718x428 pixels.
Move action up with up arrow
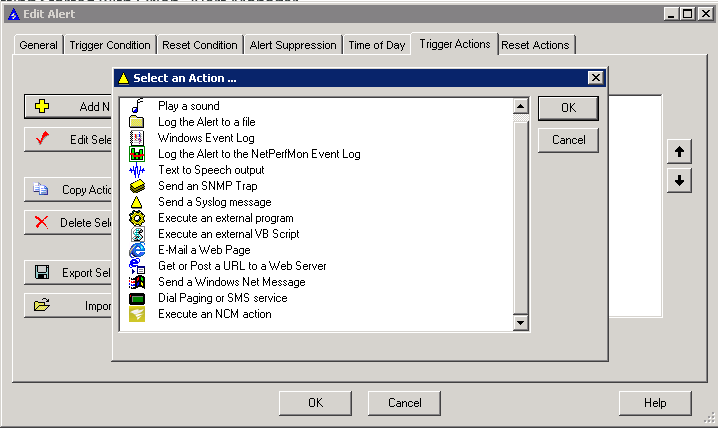[679, 152]
